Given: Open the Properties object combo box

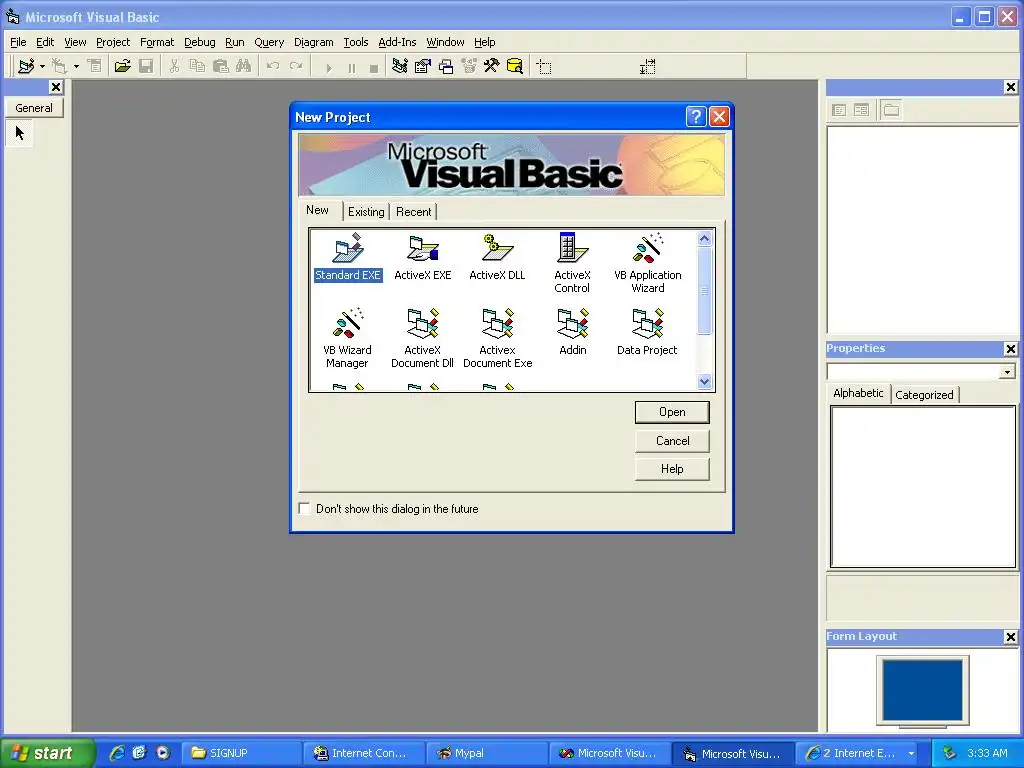Looking at the screenshot, I should coord(921,372).
